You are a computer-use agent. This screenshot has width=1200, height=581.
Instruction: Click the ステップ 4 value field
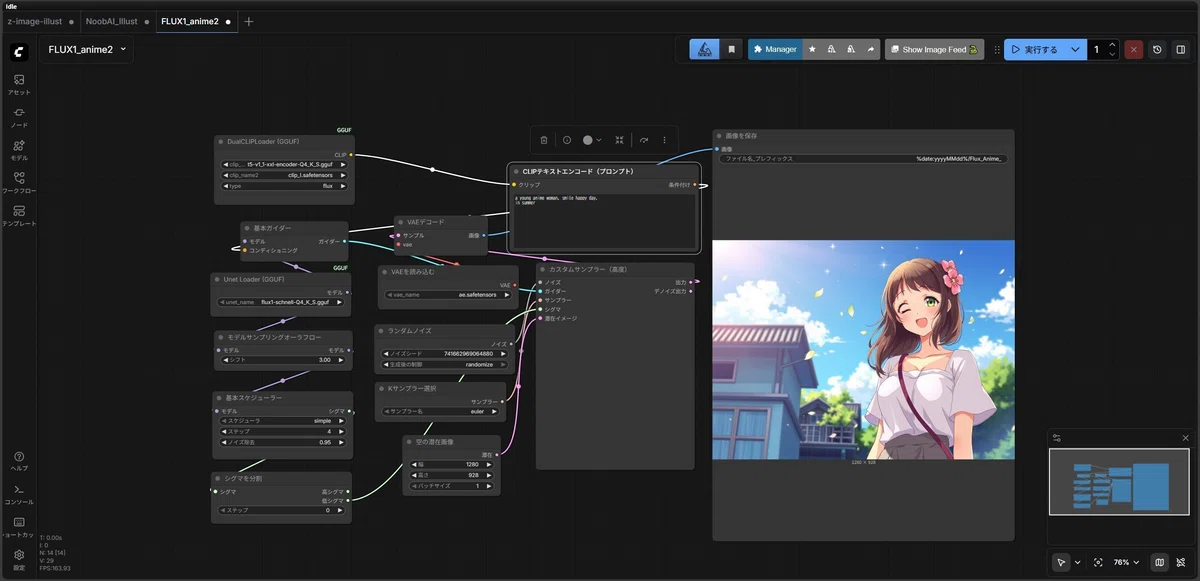pos(282,431)
